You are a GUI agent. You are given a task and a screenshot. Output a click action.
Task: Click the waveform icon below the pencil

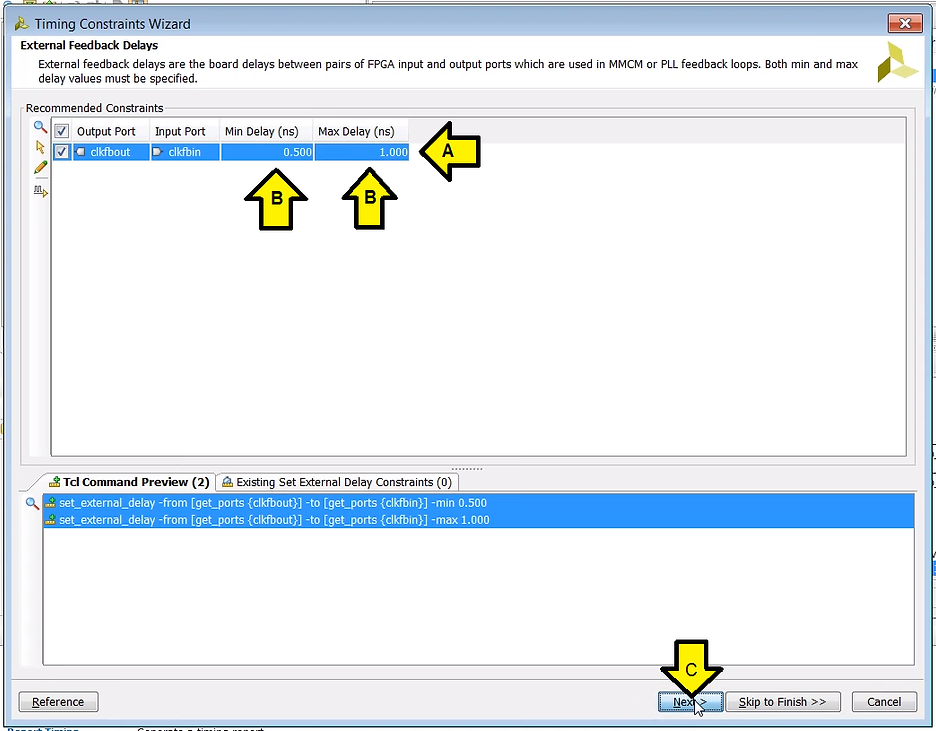point(41,190)
